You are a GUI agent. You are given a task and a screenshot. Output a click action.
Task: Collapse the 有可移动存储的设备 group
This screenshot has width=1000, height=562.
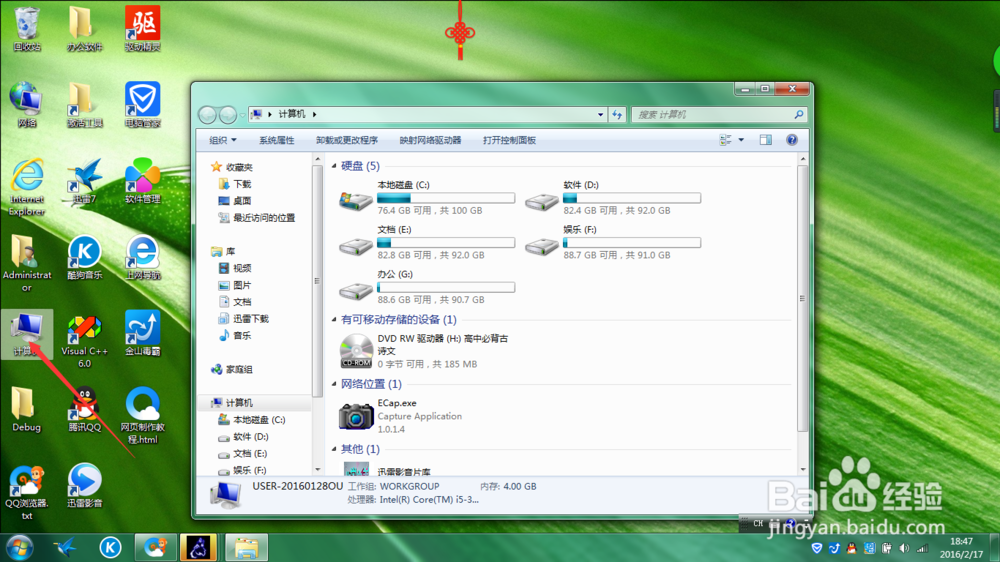point(334,320)
